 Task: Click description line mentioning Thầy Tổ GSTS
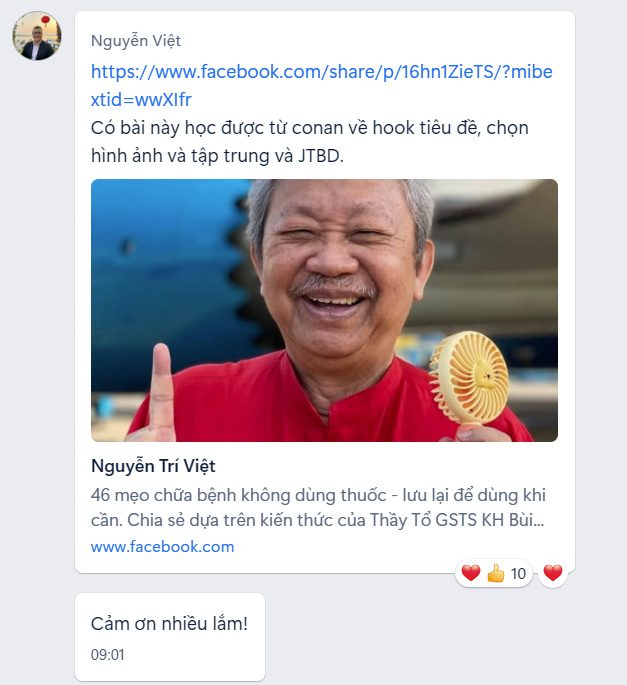pyautogui.click(x=318, y=520)
